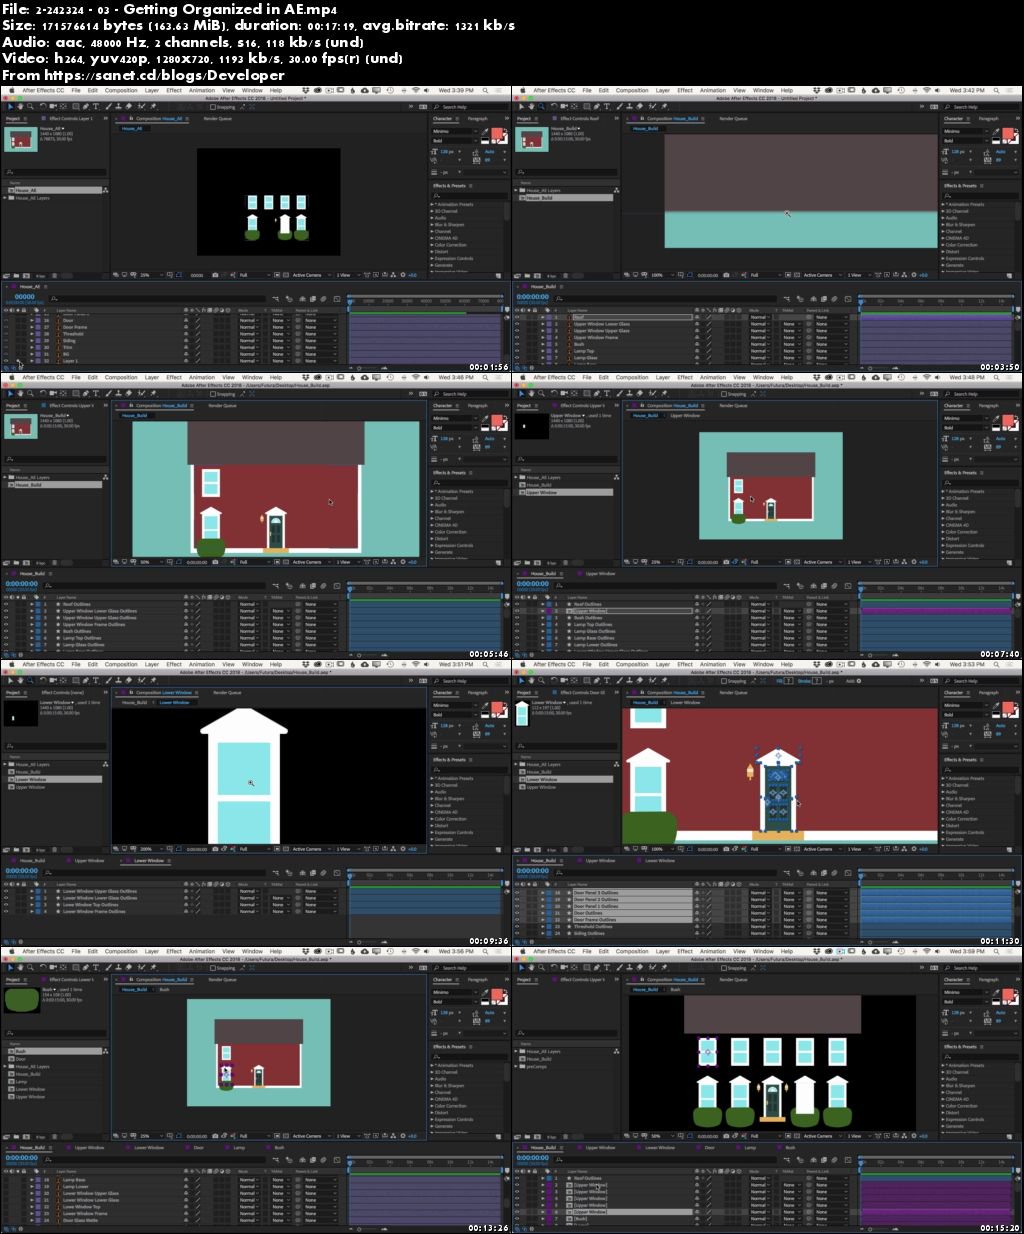
Task: In 00:07:40 frame, select the Pen tool
Action: click(597, 394)
